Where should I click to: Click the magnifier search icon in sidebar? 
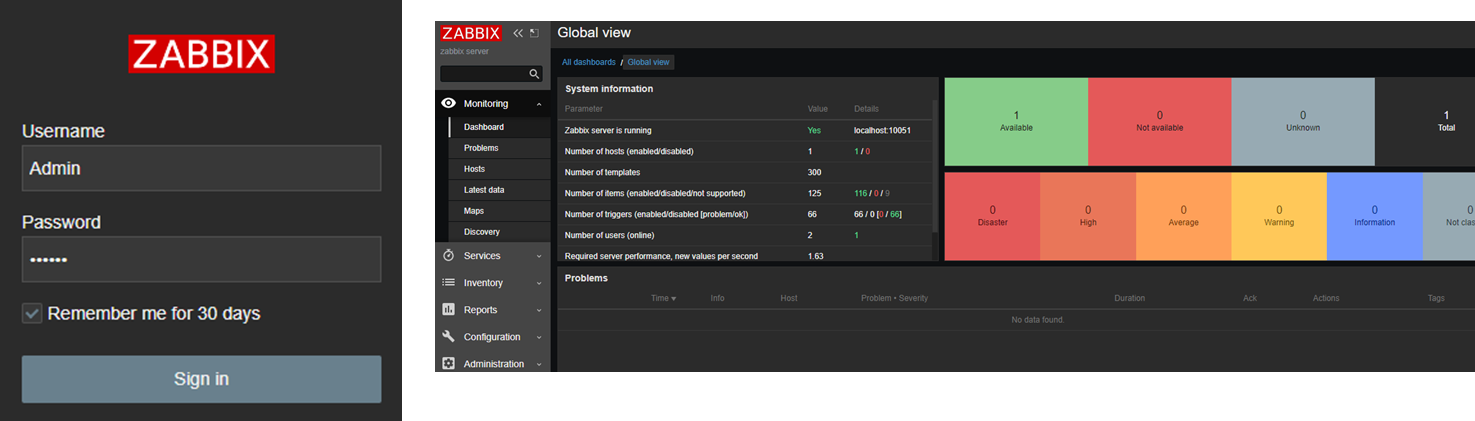tap(534, 74)
